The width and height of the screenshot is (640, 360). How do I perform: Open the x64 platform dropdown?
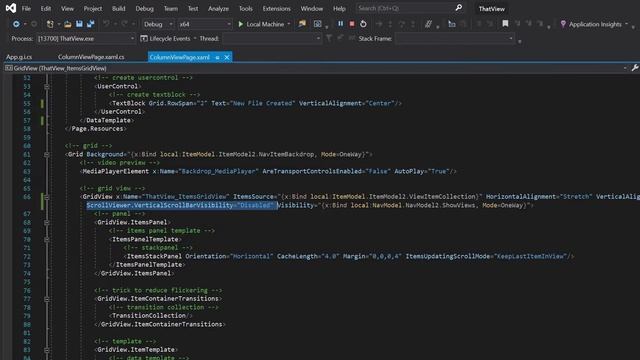[x=204, y=24]
